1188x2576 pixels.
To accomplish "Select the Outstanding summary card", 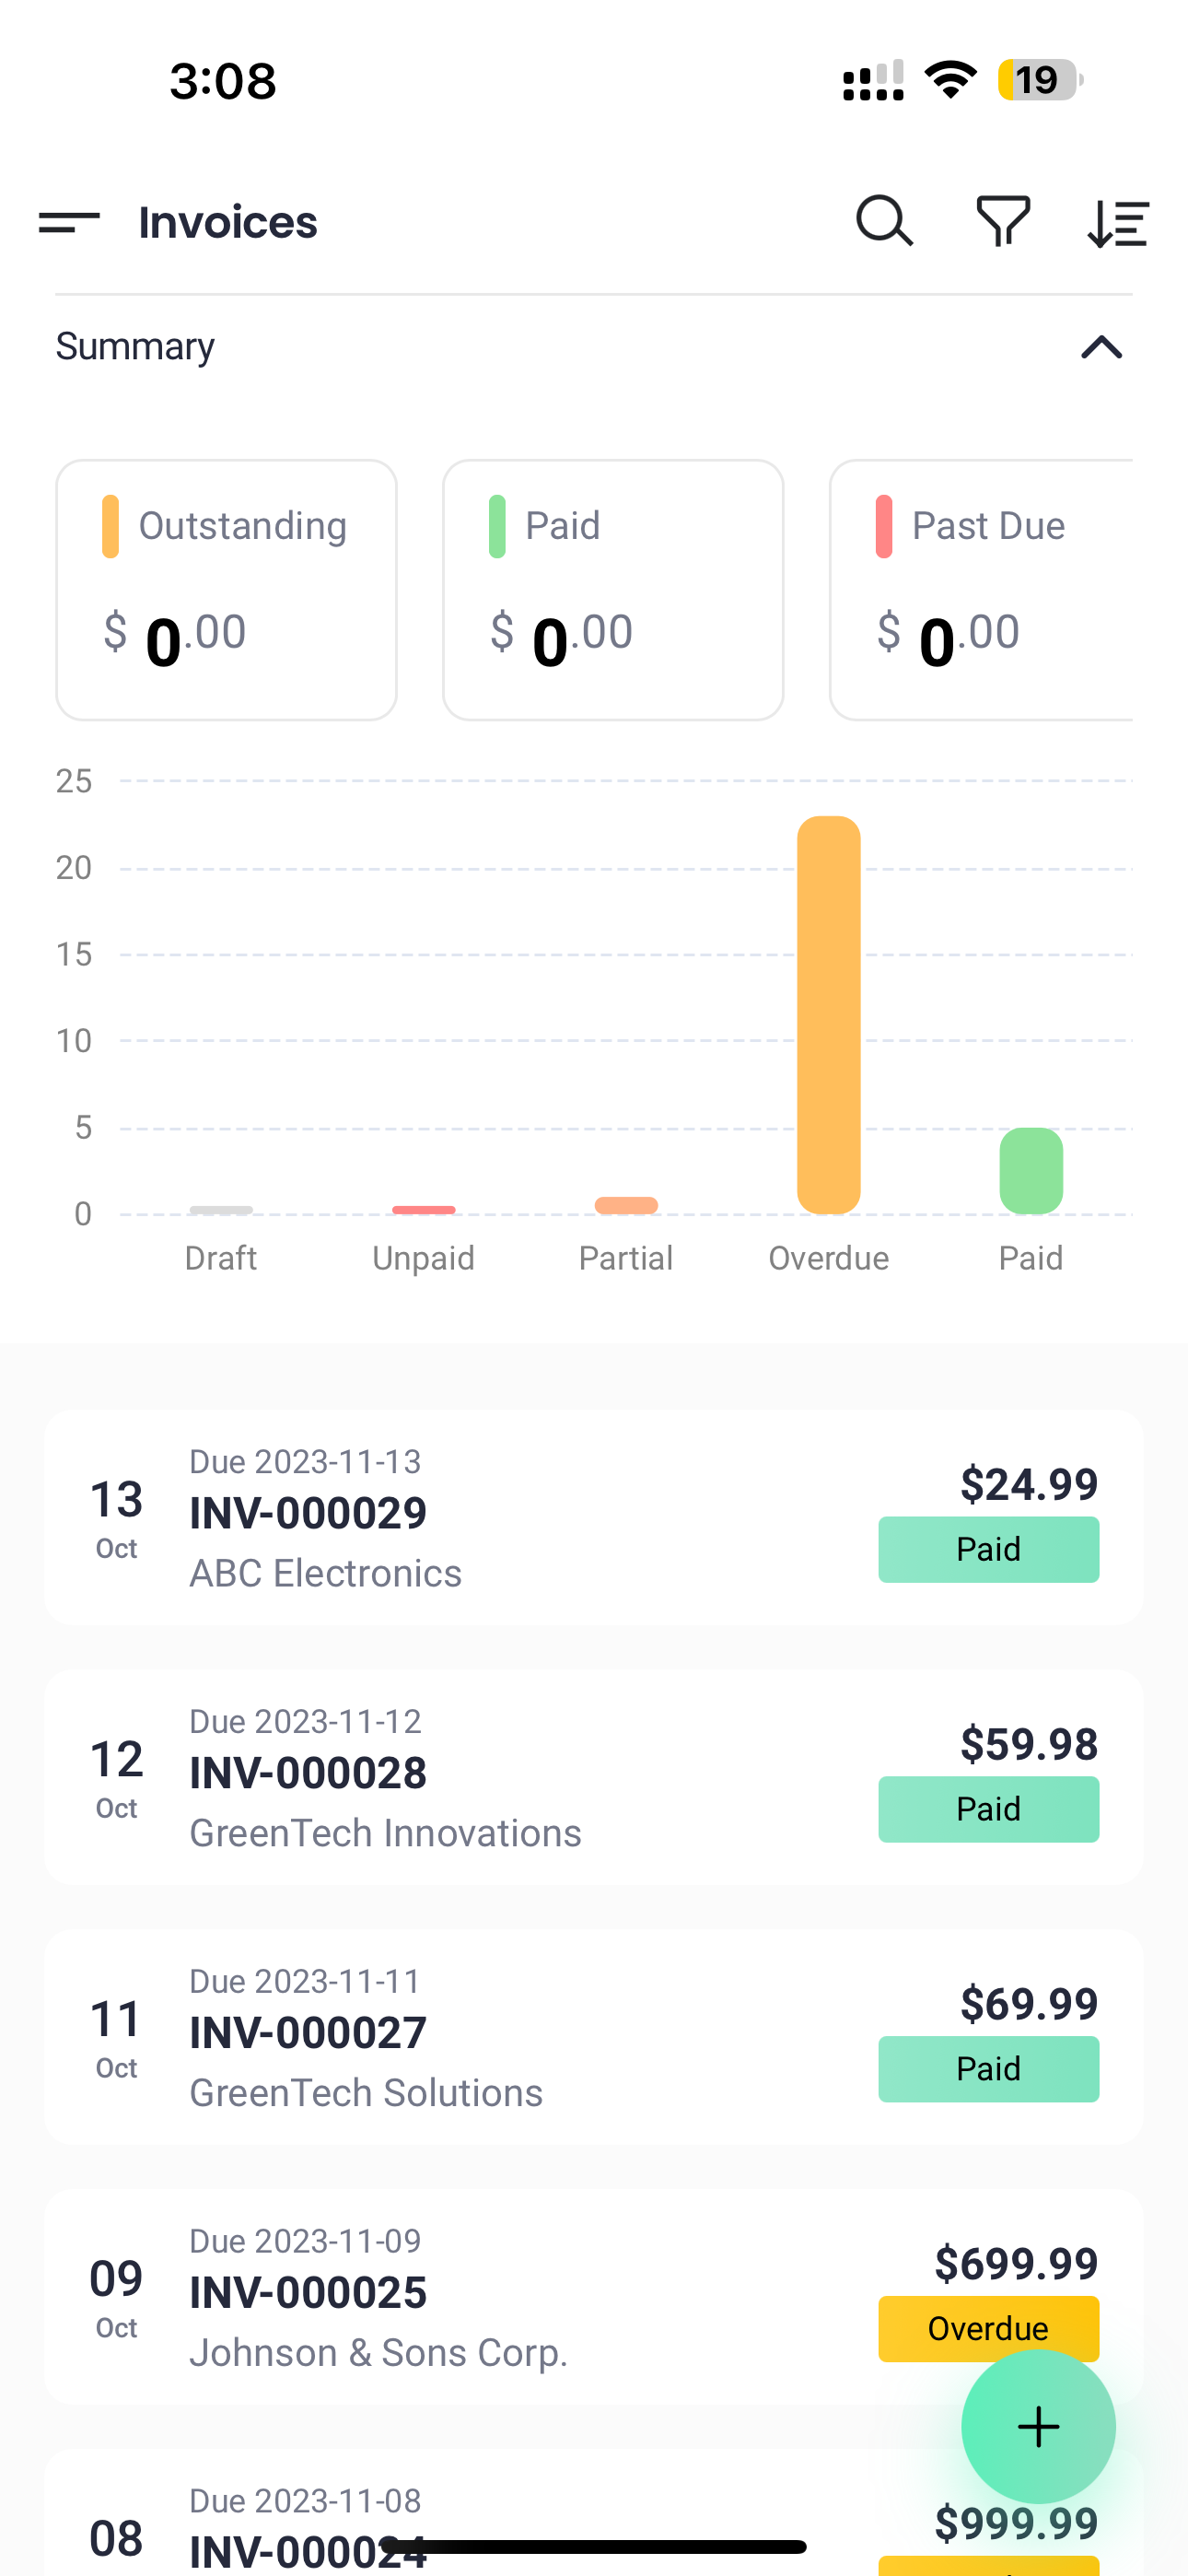I will pos(227,590).
